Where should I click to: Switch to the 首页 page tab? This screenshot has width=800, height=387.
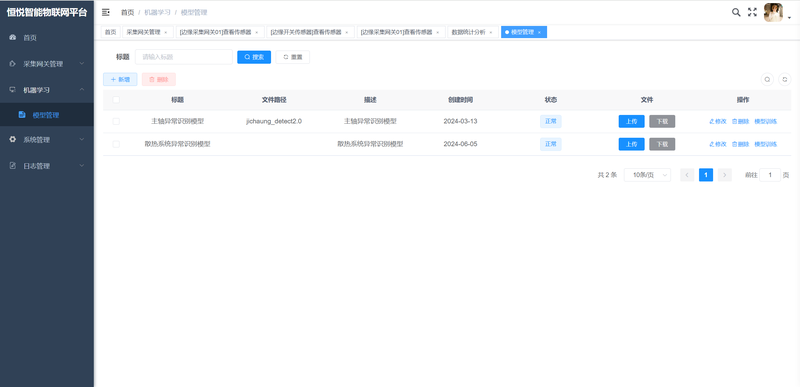coord(110,32)
